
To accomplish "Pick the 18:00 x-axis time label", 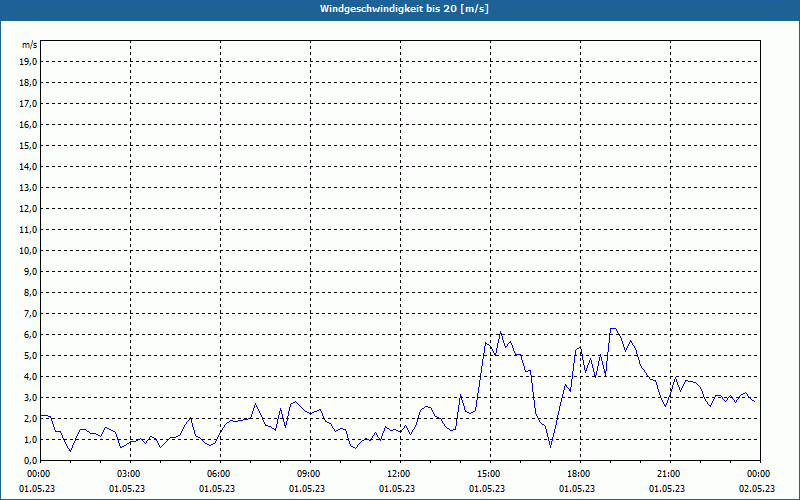I will pyautogui.click(x=579, y=474).
